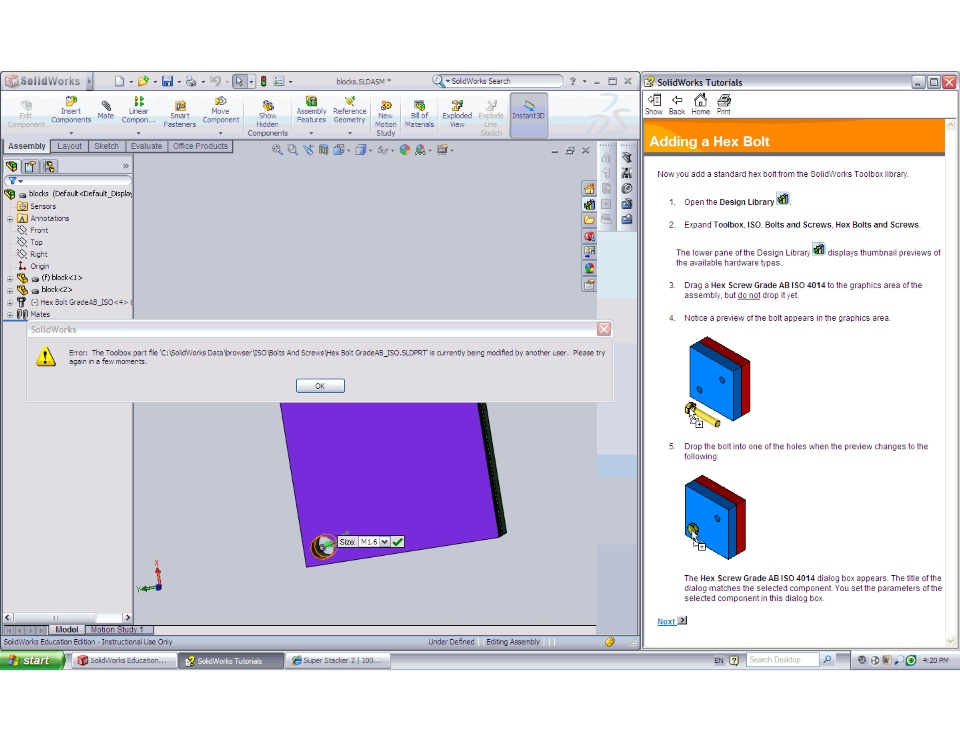This screenshot has width=960, height=741.
Task: Click the SolidWorks Search field
Action: click(505, 81)
